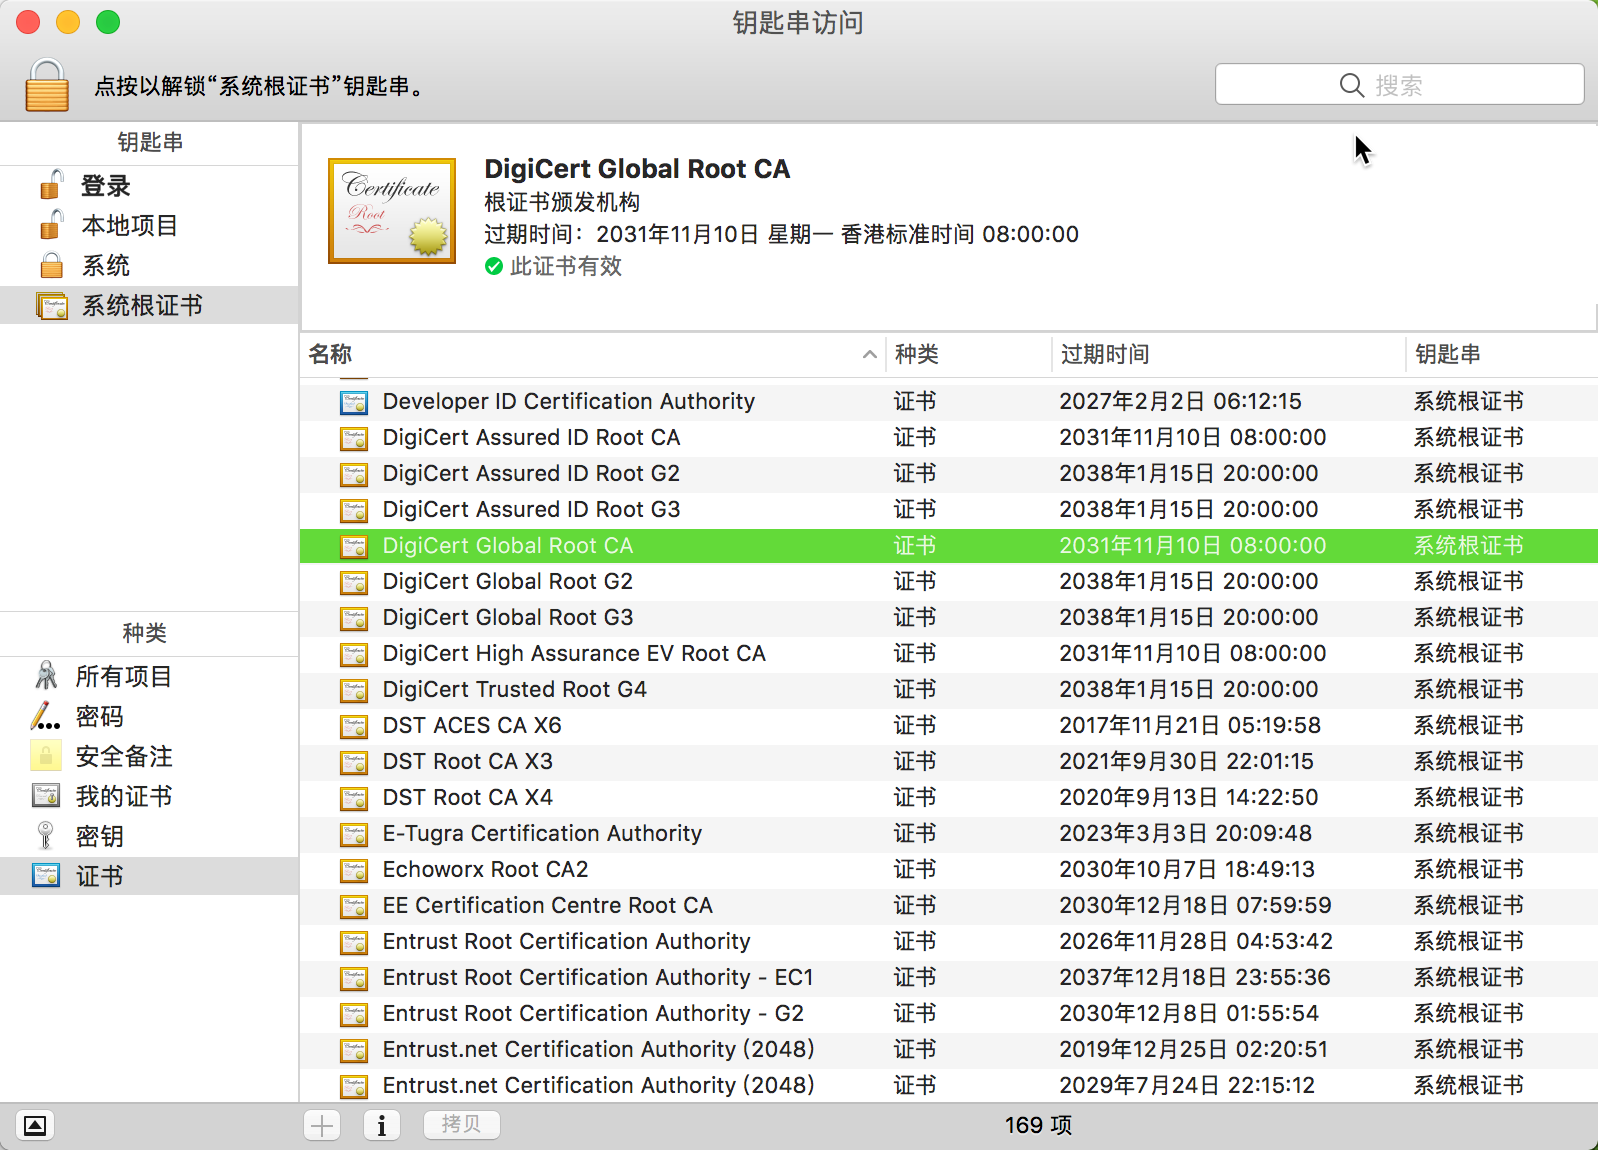Select DigiCert Global Root G3 row
This screenshot has height=1150, width=1598.
[949, 618]
